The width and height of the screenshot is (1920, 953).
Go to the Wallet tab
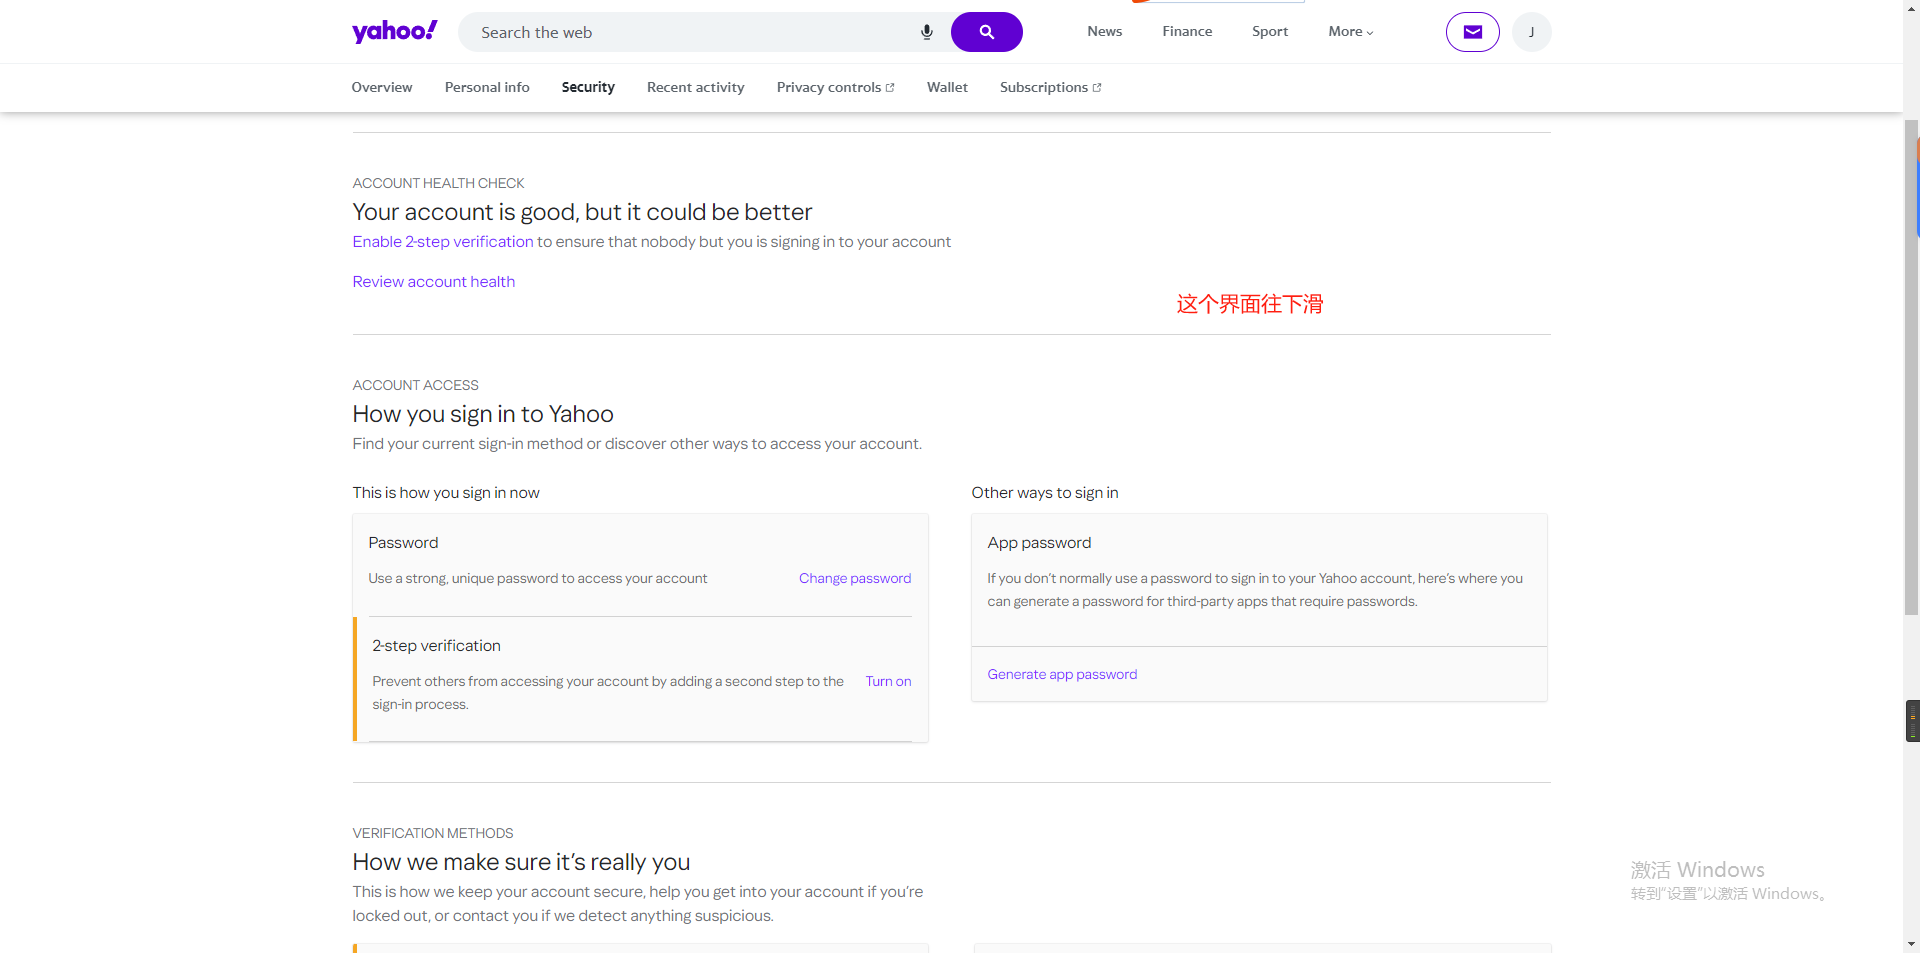tap(947, 87)
